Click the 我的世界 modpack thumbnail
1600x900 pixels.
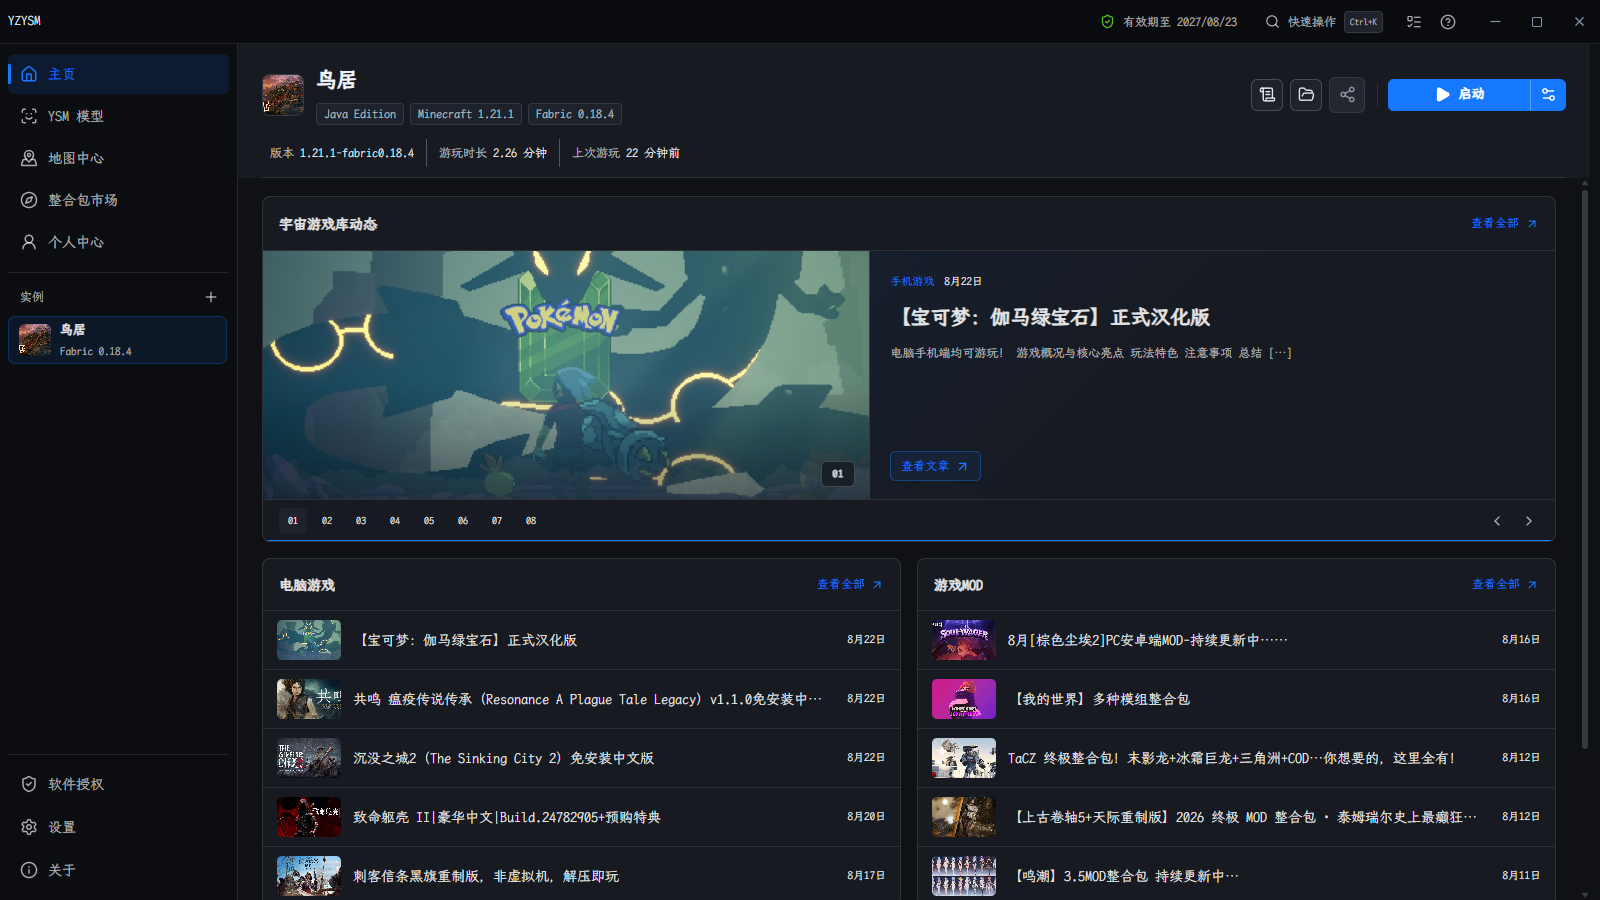[x=964, y=699]
